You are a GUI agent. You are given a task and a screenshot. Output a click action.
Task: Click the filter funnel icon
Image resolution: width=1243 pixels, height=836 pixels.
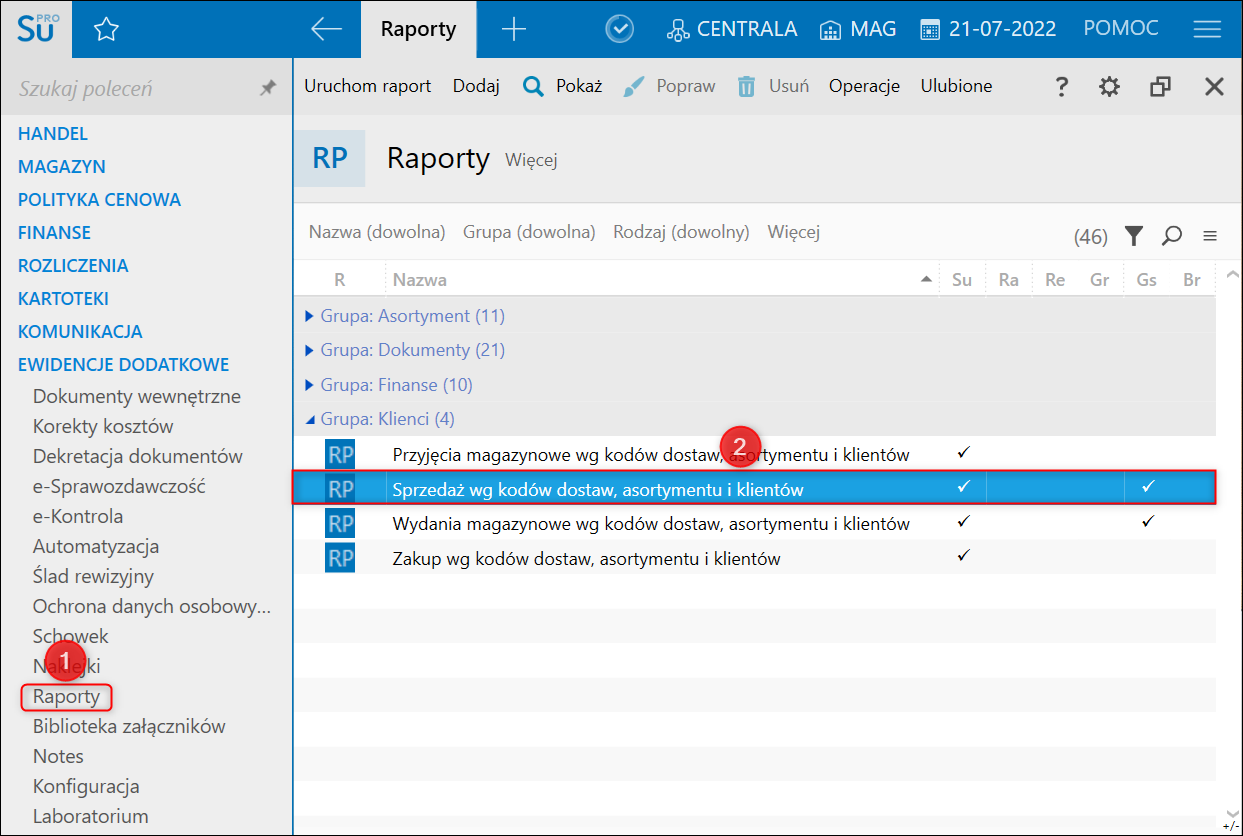[1133, 236]
